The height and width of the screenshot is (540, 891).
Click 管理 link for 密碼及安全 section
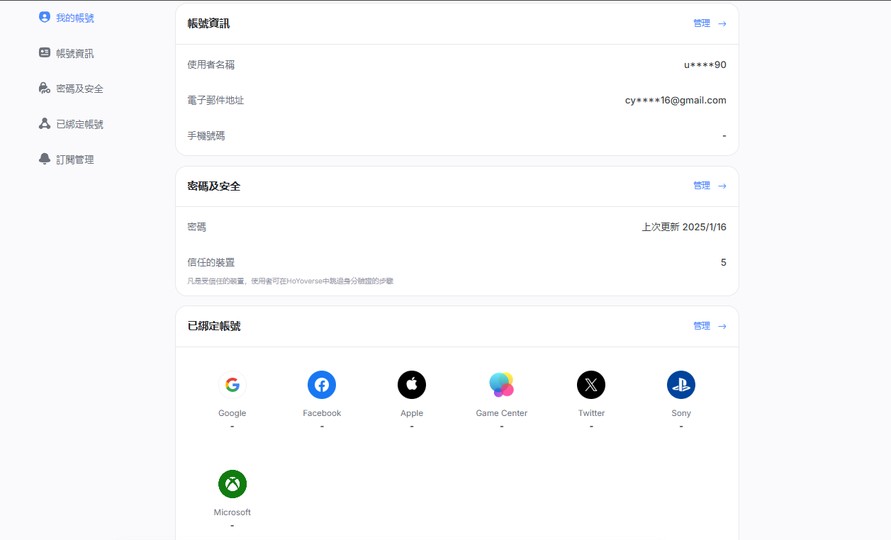(x=709, y=186)
